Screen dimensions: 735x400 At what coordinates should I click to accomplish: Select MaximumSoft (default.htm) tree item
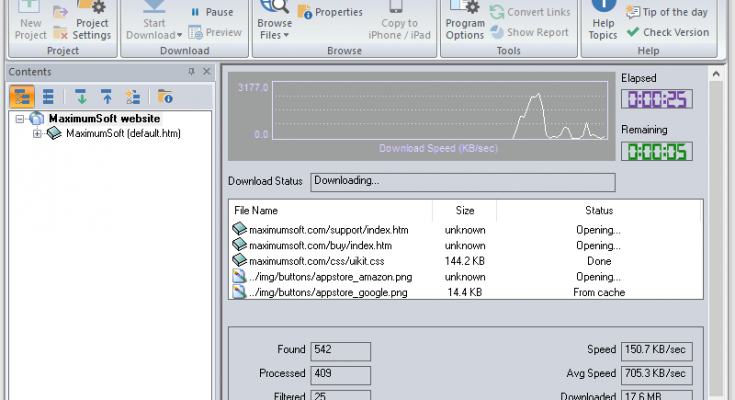[x=123, y=134]
